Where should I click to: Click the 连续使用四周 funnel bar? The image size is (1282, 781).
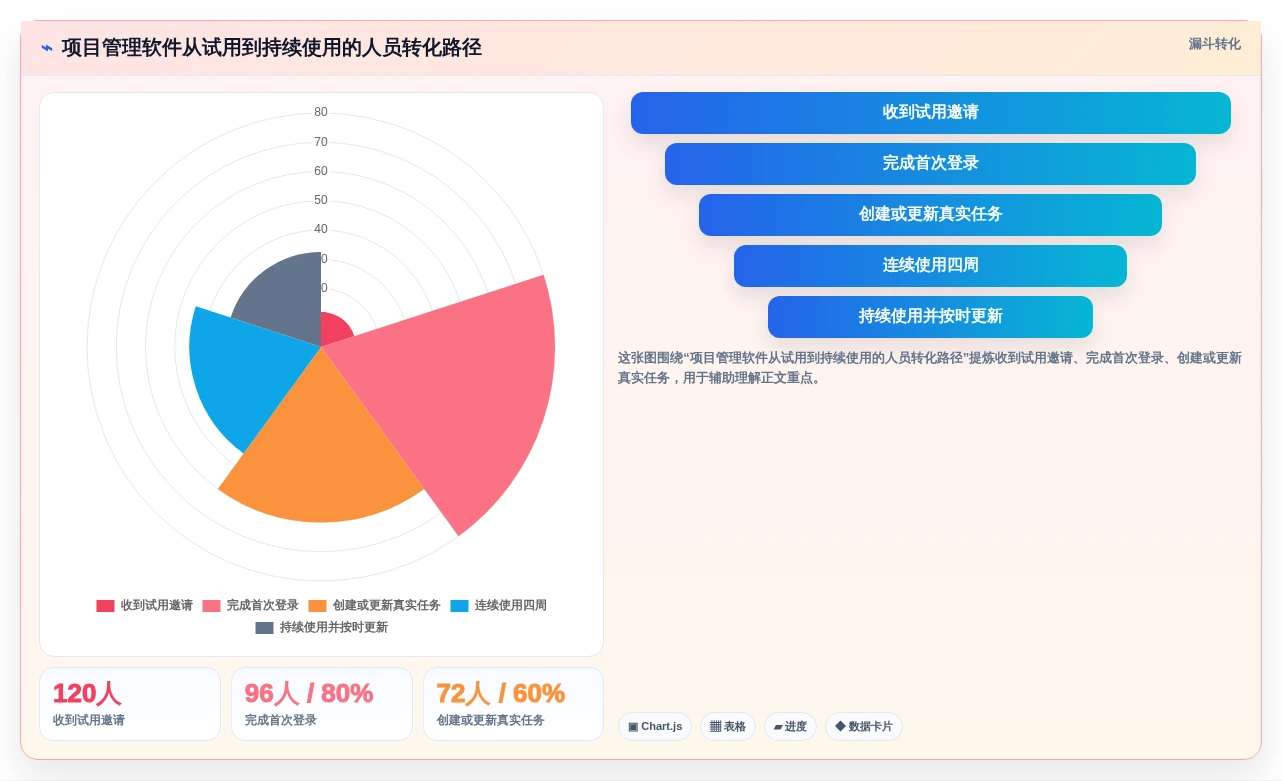click(x=930, y=266)
